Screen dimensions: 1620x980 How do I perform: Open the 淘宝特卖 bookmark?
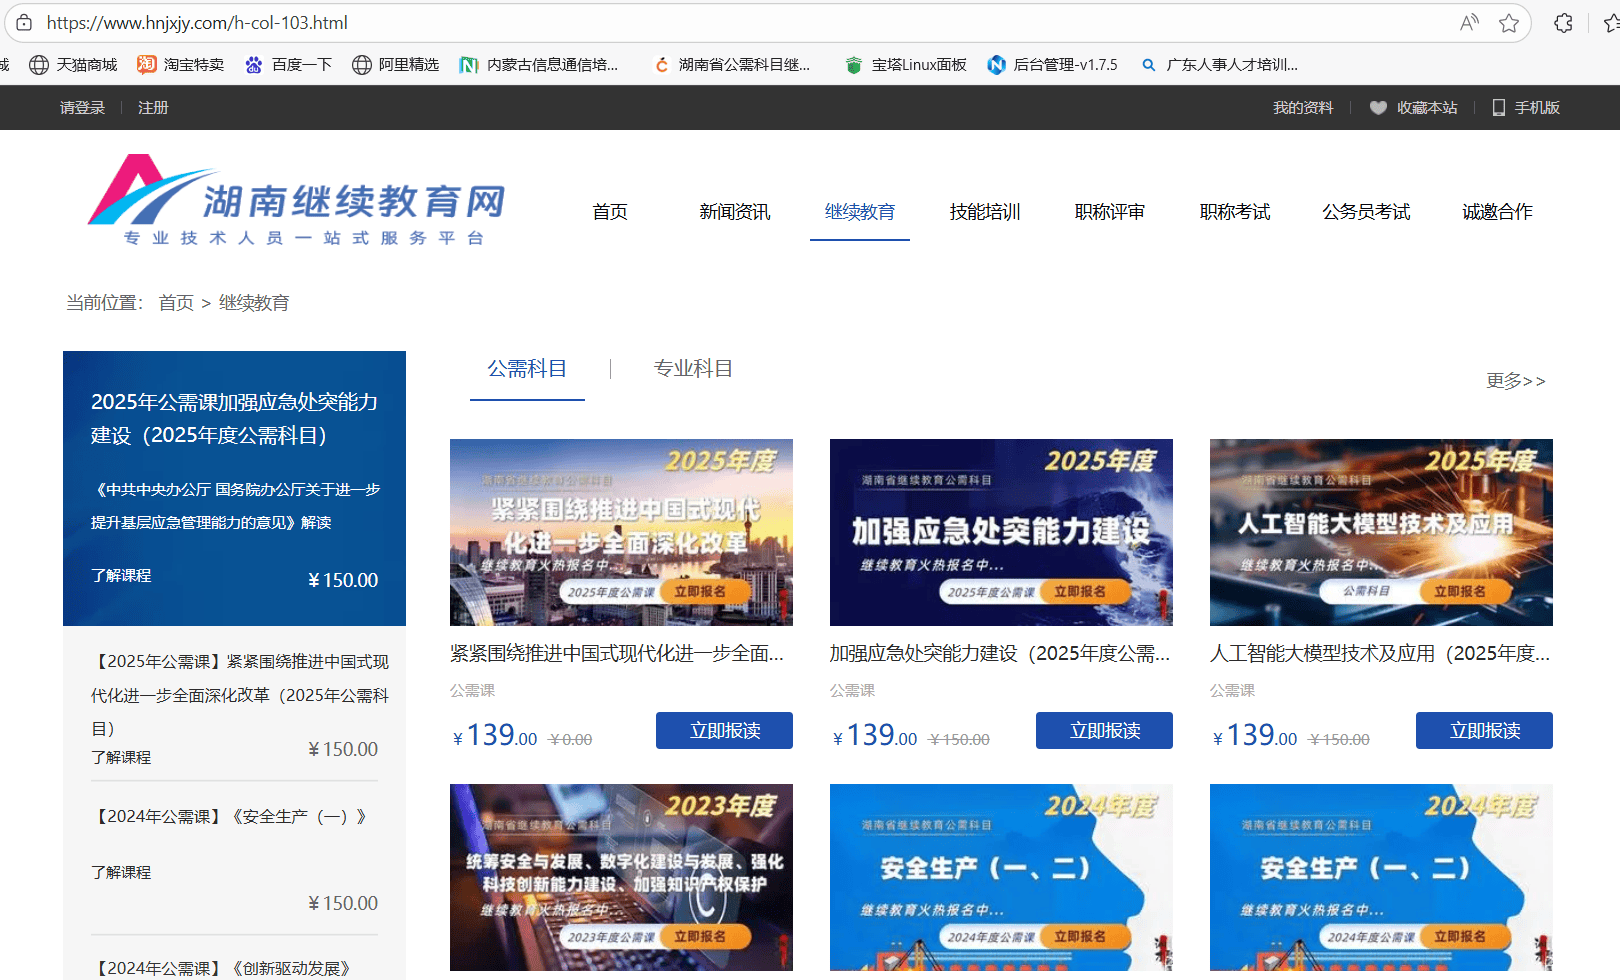(x=192, y=64)
